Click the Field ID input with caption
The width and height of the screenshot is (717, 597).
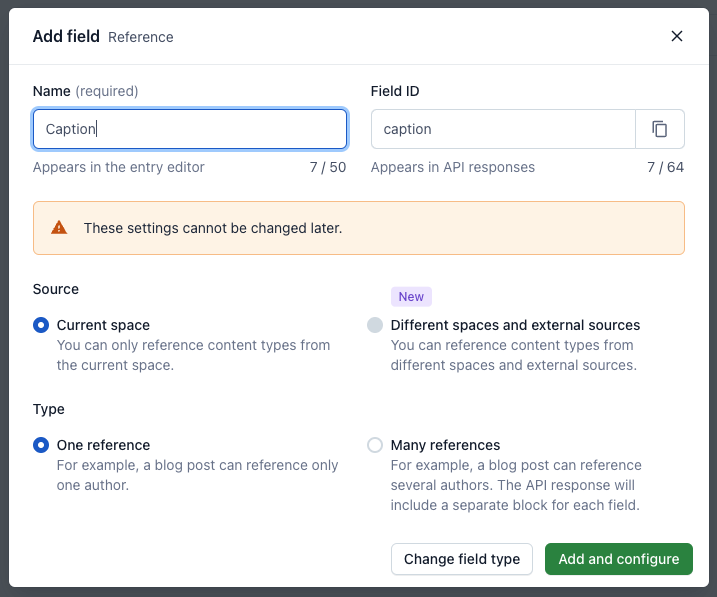coord(503,129)
